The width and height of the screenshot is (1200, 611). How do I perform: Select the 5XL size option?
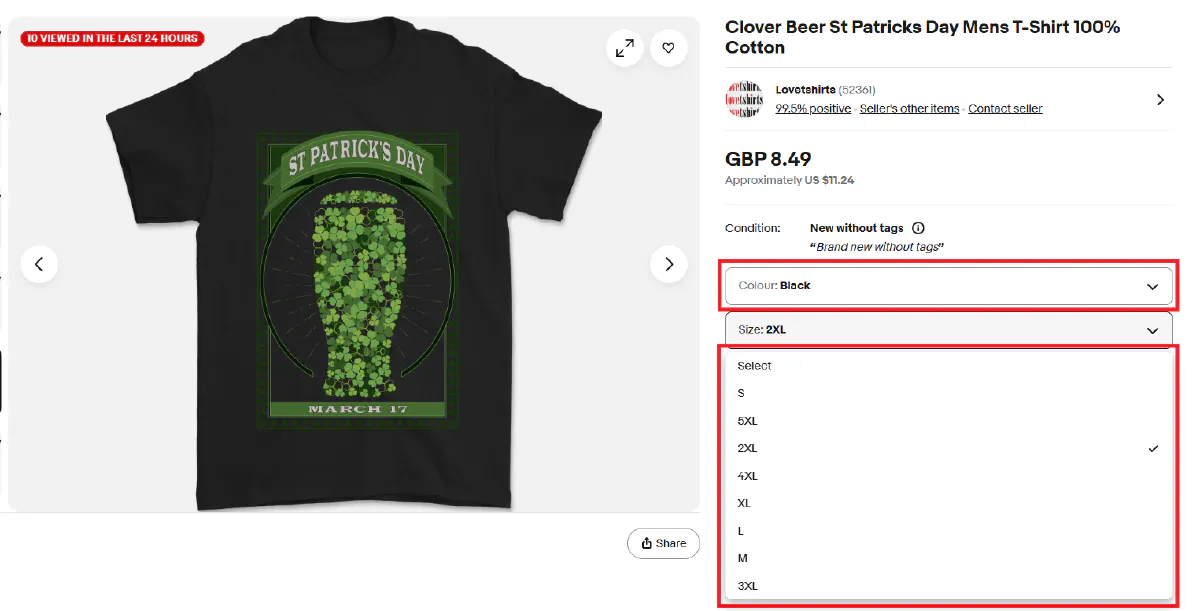click(747, 420)
